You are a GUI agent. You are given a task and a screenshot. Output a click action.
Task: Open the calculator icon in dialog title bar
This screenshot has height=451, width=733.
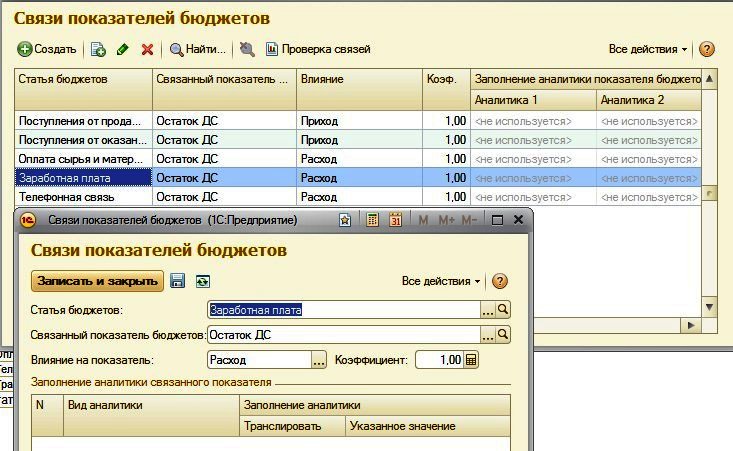(372, 219)
